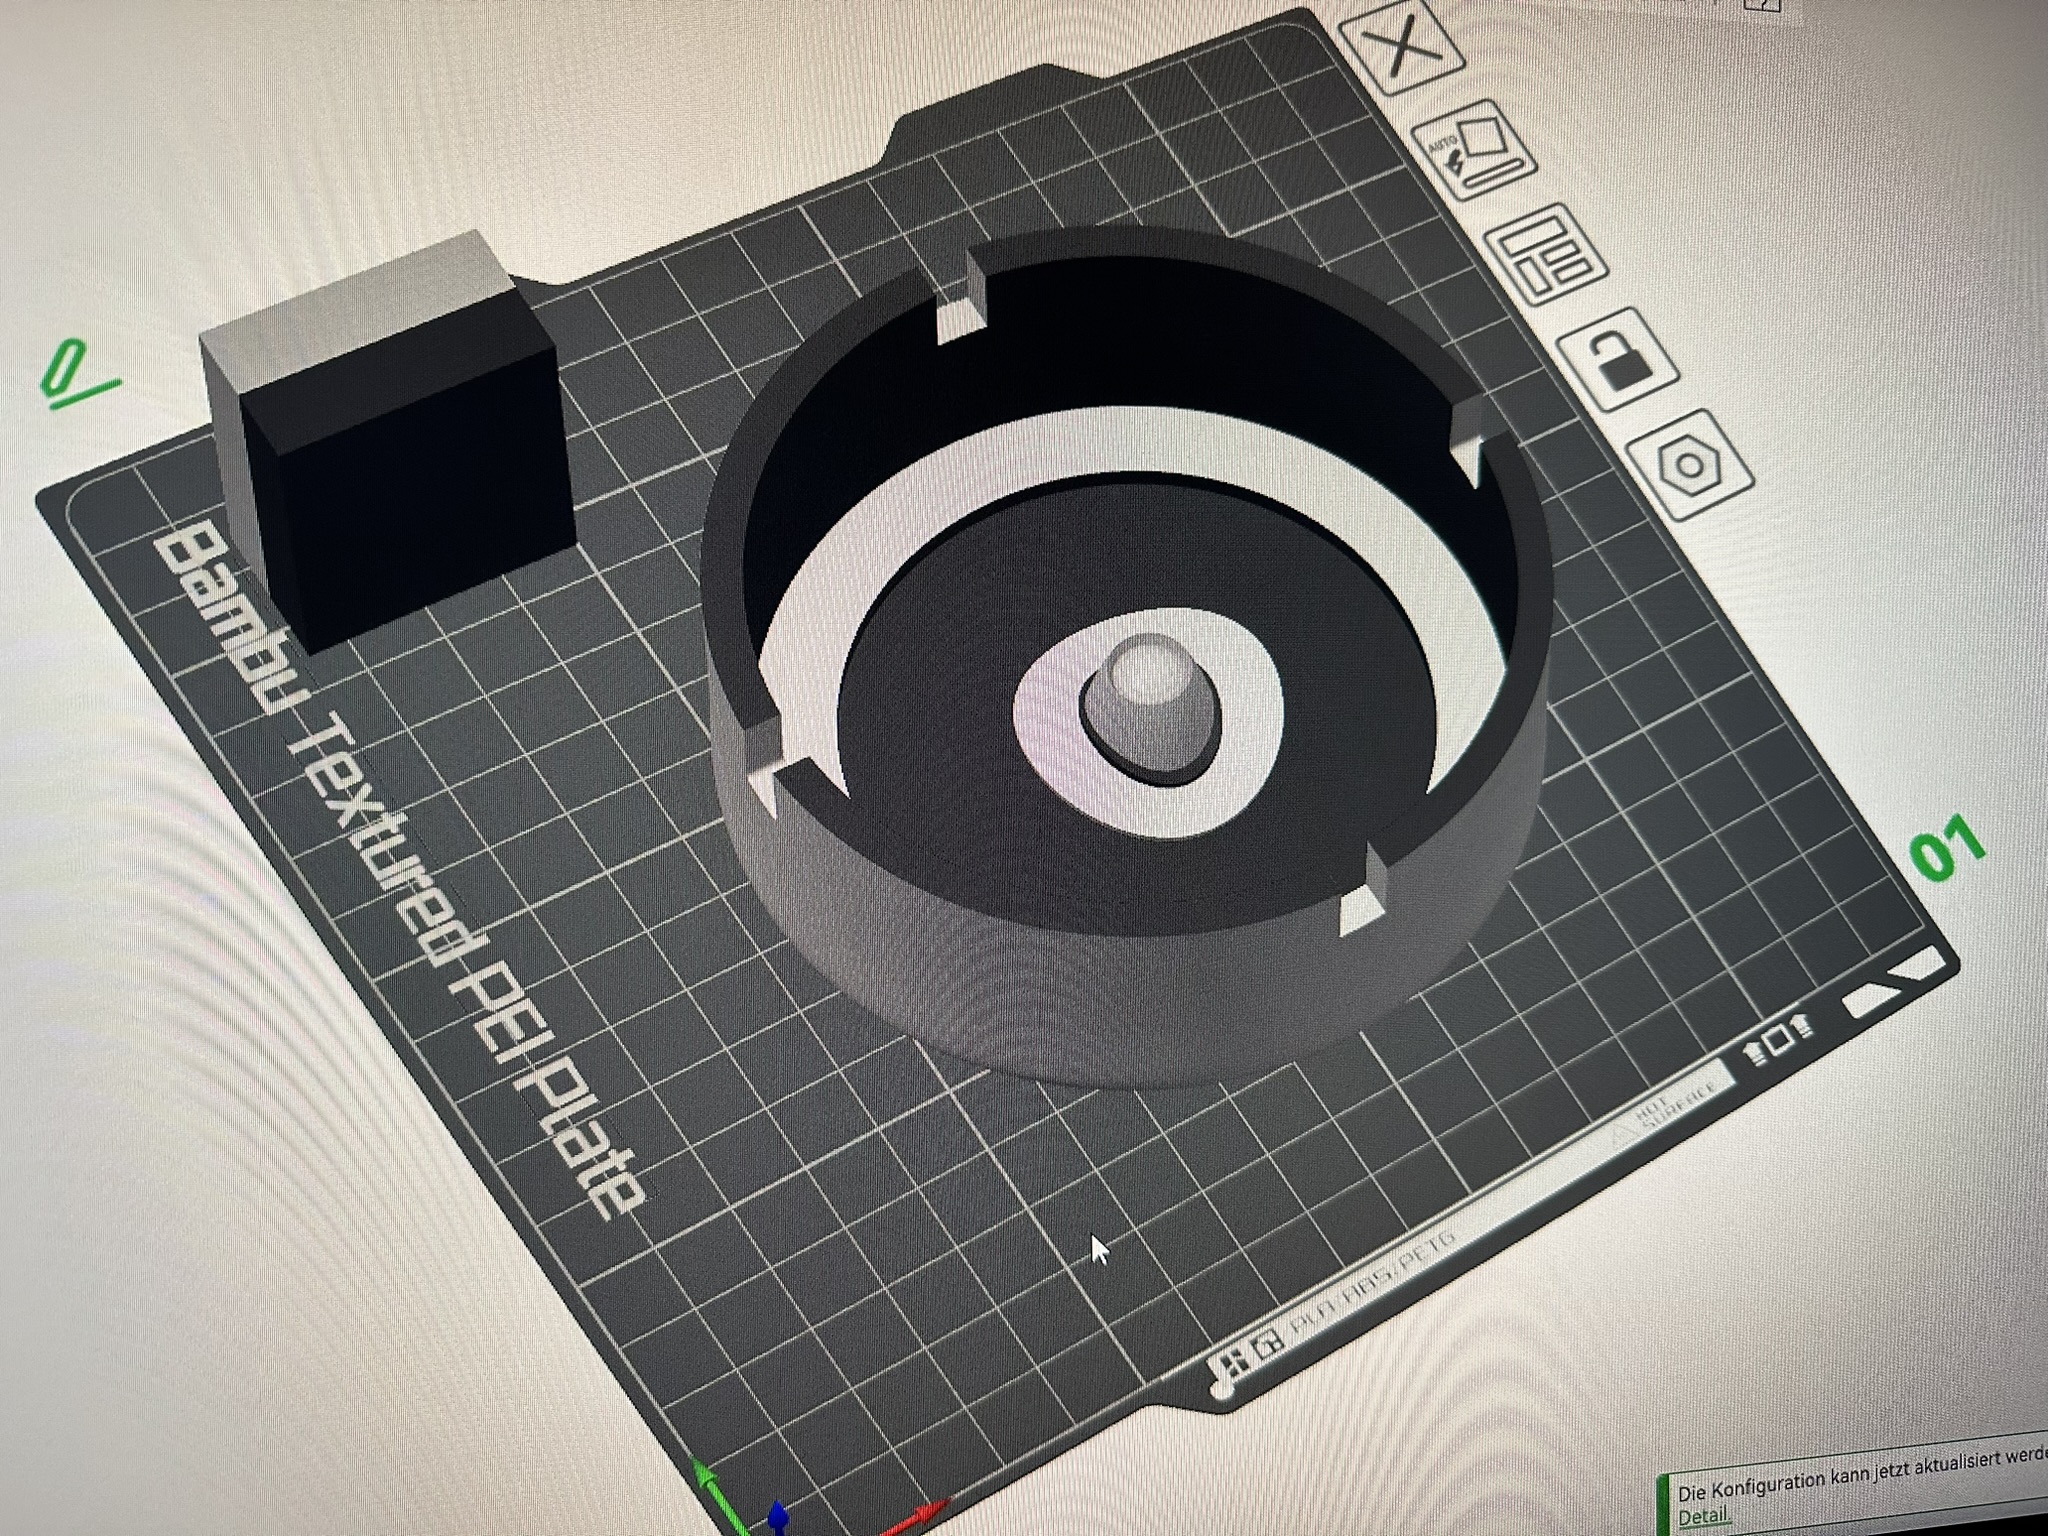2048x1536 pixels.
Task: Run auto-orient on the plate
Action: click(1476, 150)
